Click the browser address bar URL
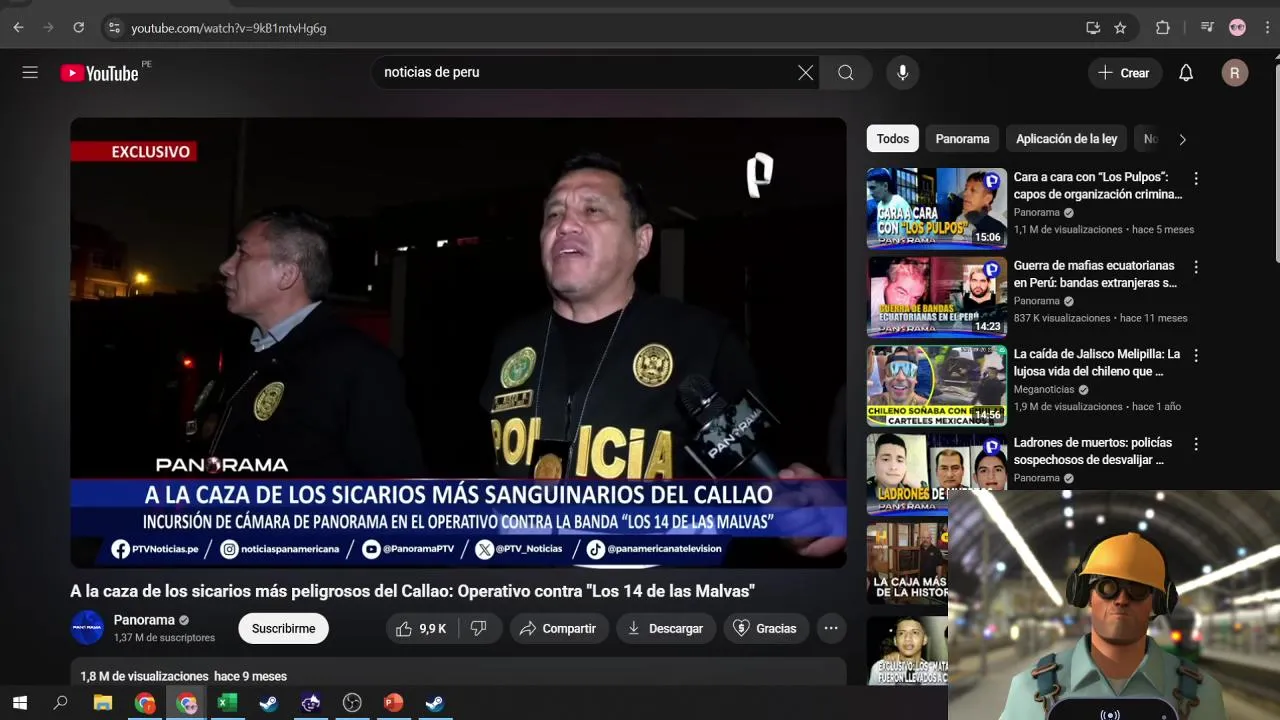Image resolution: width=1280 pixels, height=720 pixels. [229, 28]
